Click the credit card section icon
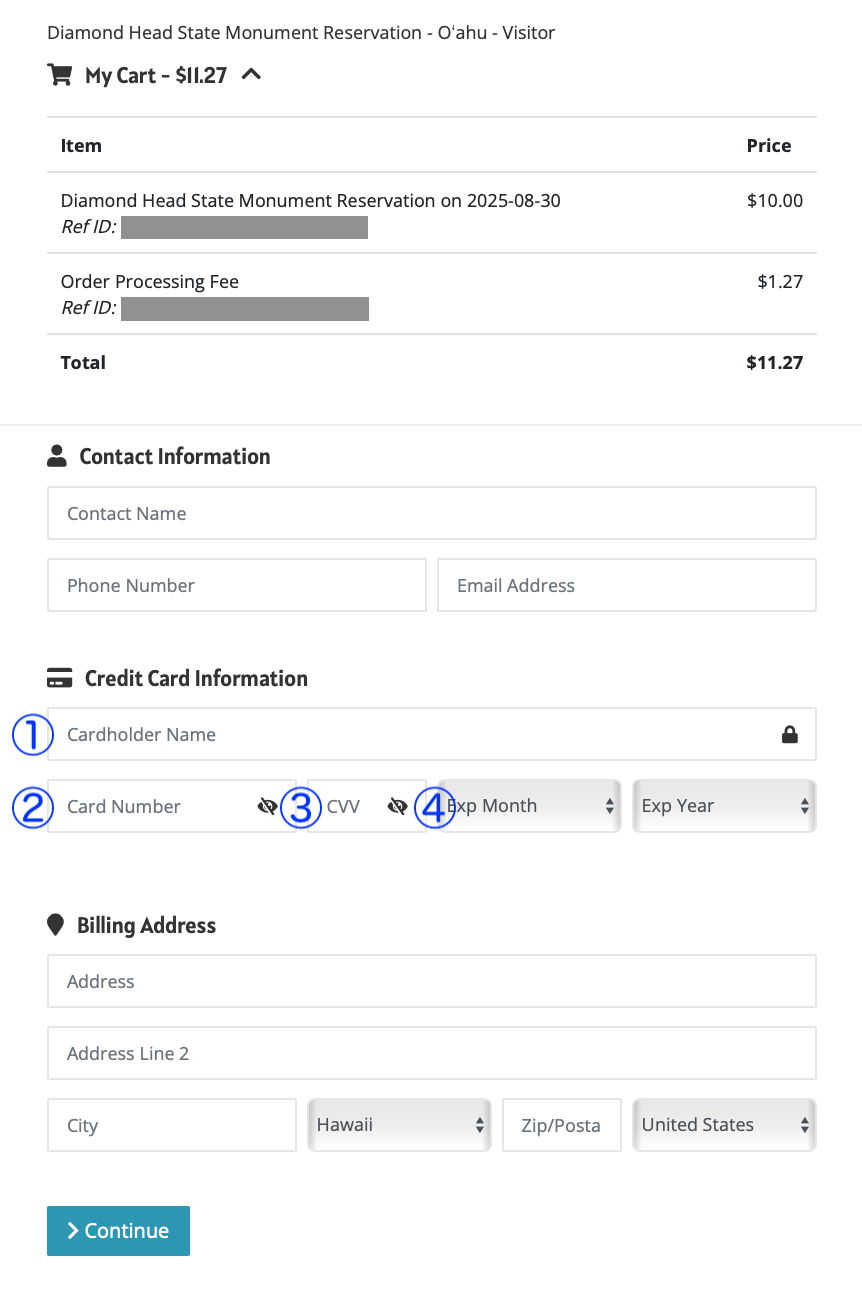862x1291 pixels. pyautogui.click(x=60, y=679)
